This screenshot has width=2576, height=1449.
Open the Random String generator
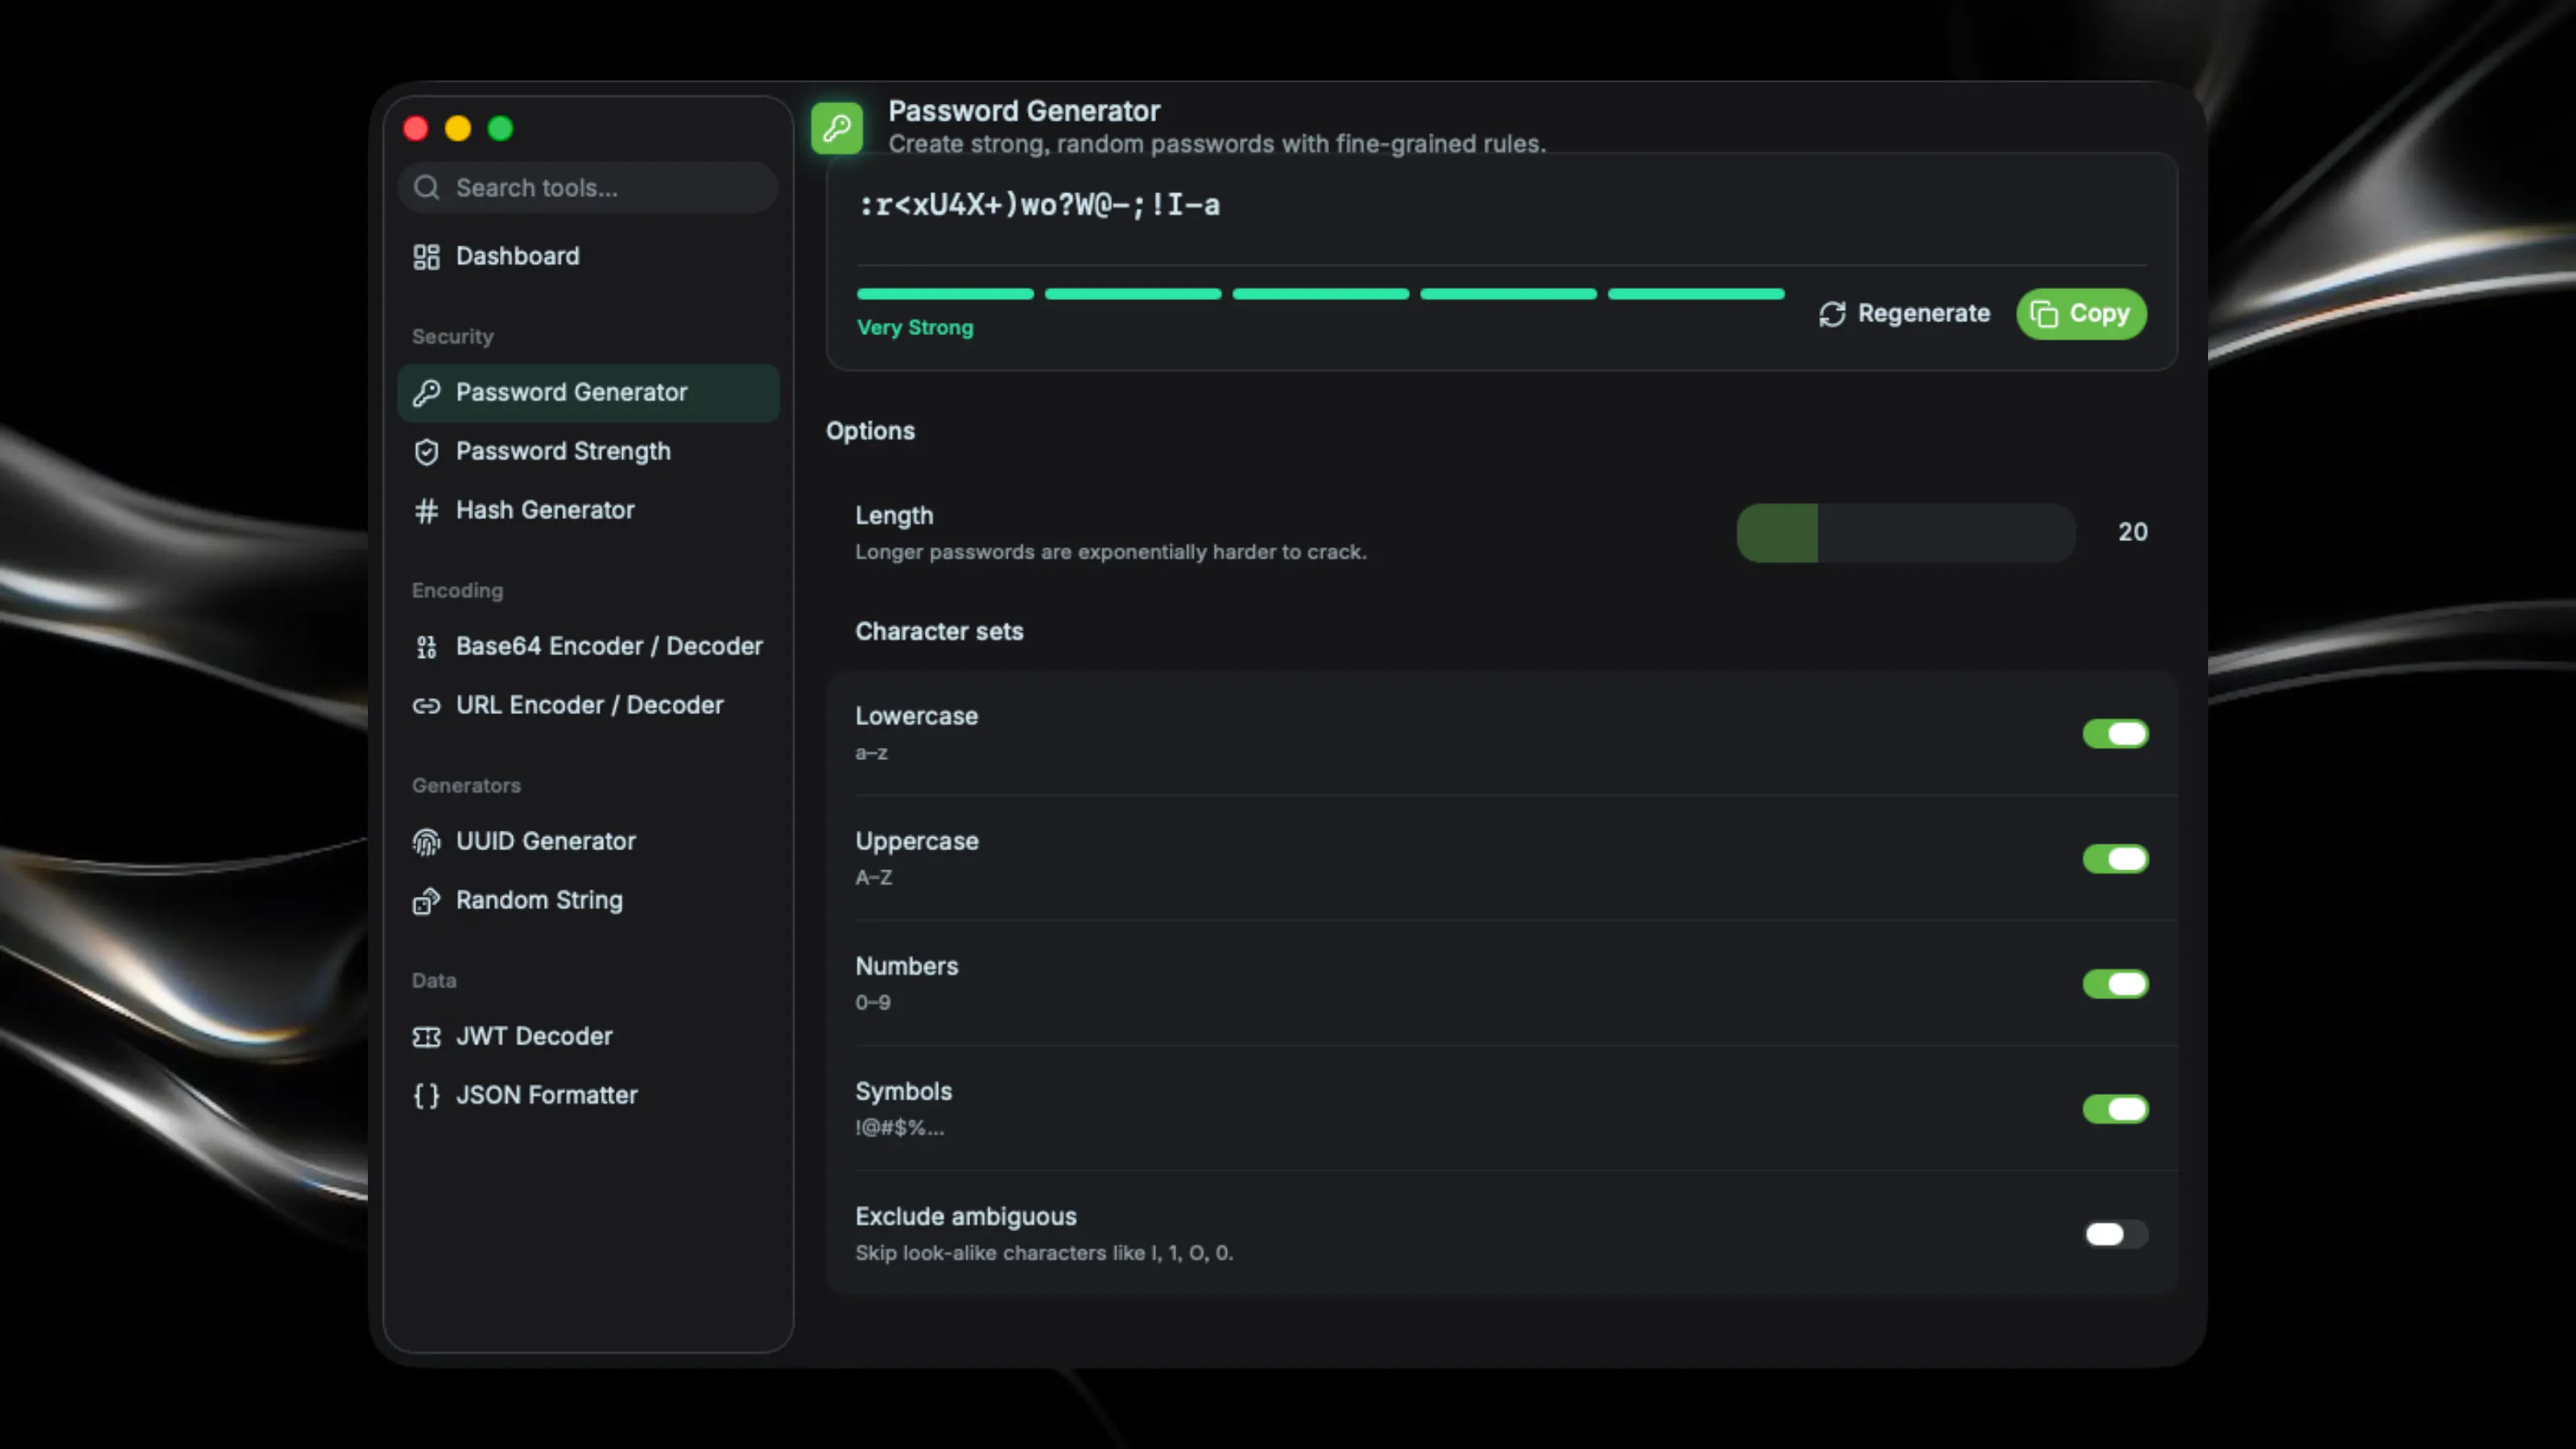pyautogui.click(x=588, y=901)
